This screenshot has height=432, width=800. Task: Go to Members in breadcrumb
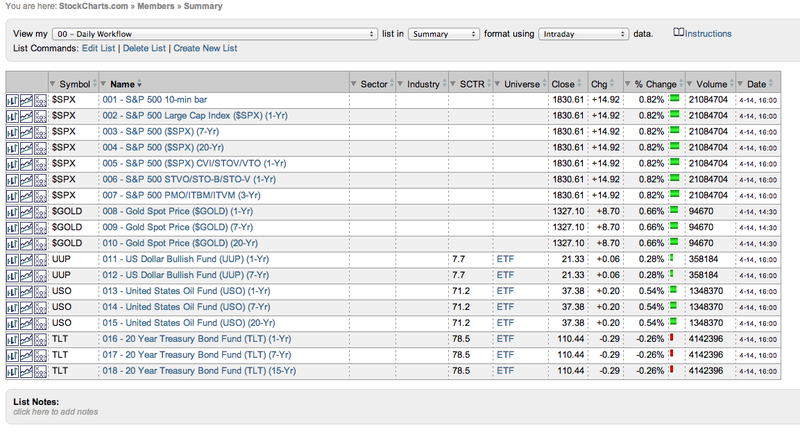tap(156, 6)
